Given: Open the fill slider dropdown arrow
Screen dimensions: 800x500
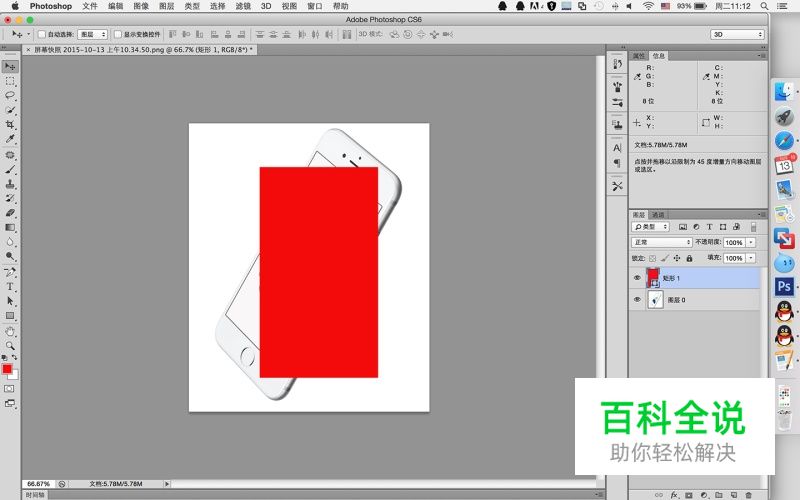Looking at the screenshot, I should pyautogui.click(x=751, y=258).
